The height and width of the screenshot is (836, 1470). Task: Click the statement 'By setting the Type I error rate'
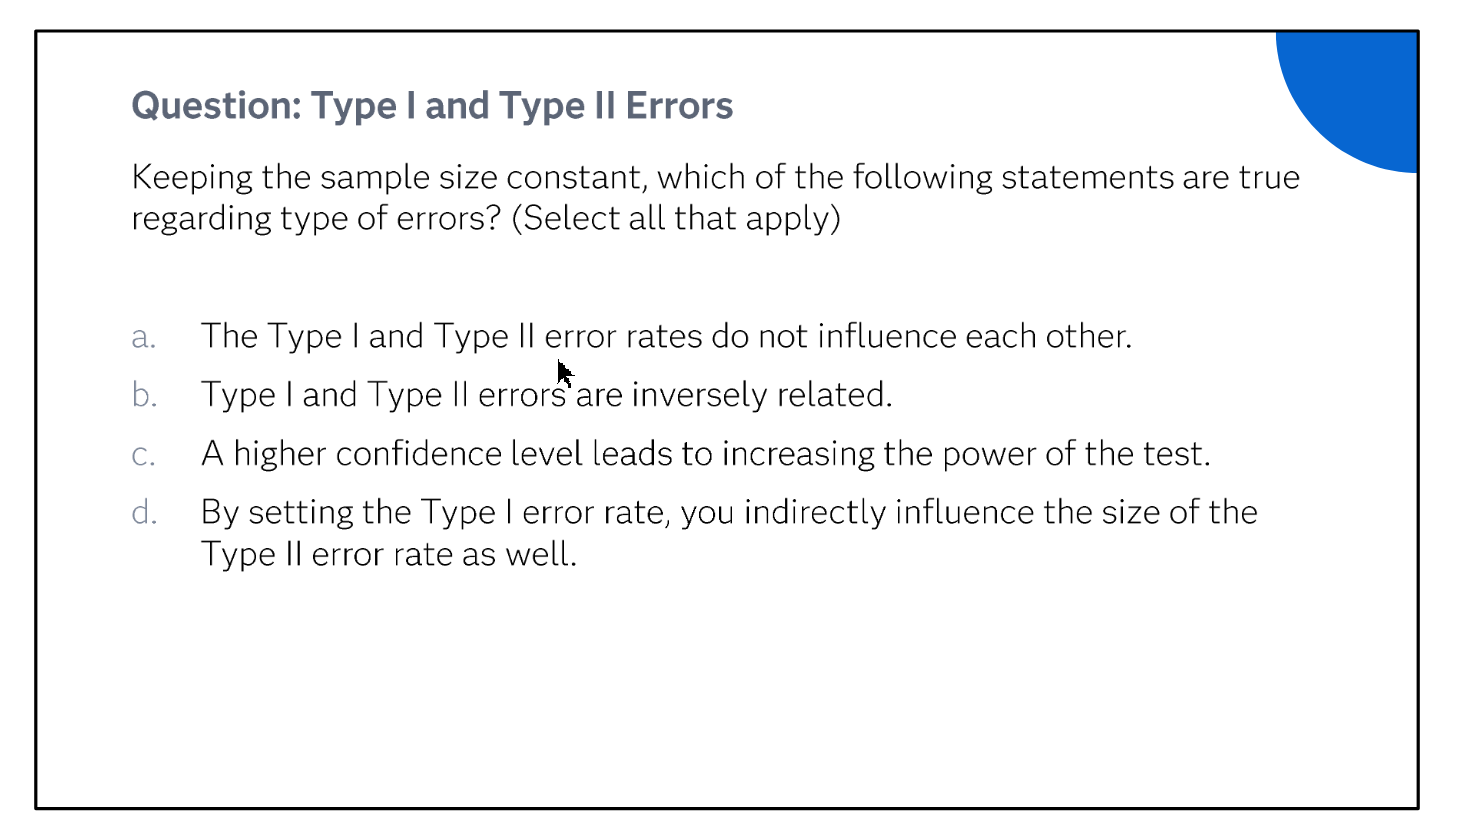tap(729, 532)
